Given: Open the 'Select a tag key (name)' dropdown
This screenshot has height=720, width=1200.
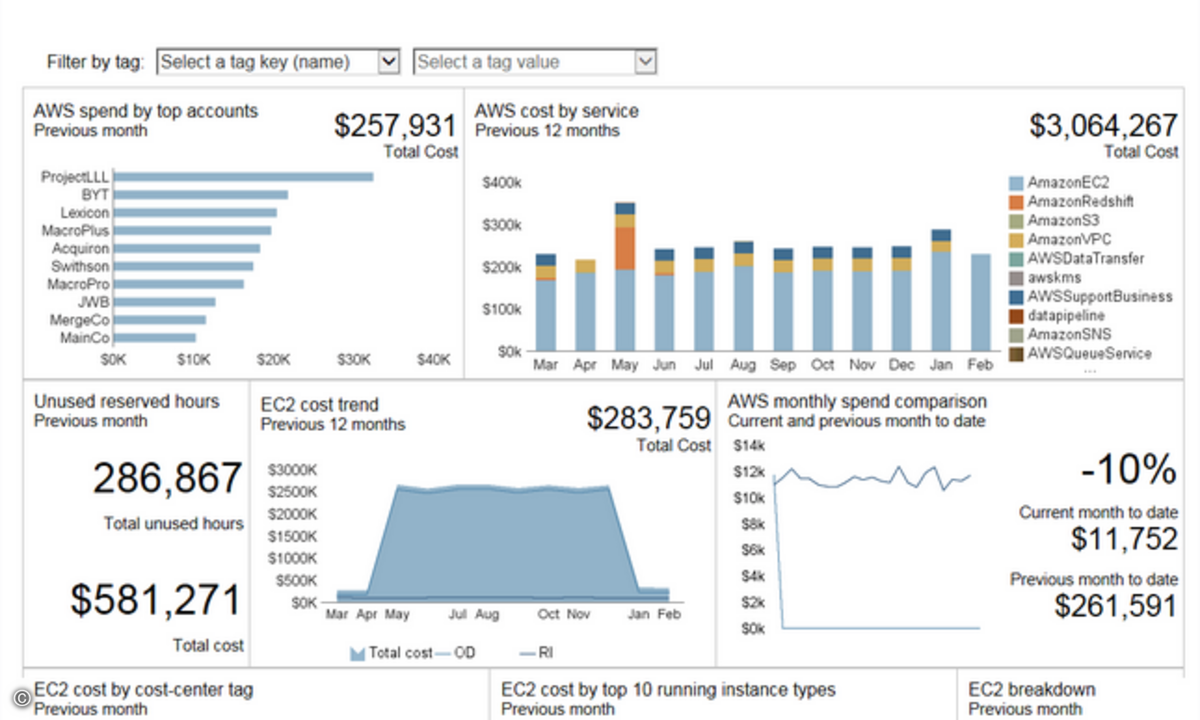Looking at the screenshot, I should click(279, 62).
